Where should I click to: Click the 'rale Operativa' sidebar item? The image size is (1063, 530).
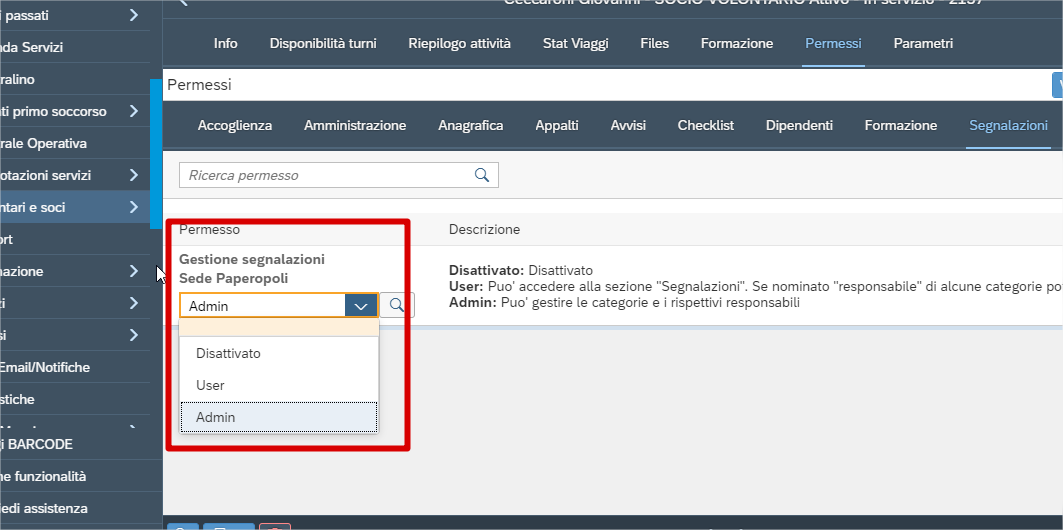pos(43,144)
